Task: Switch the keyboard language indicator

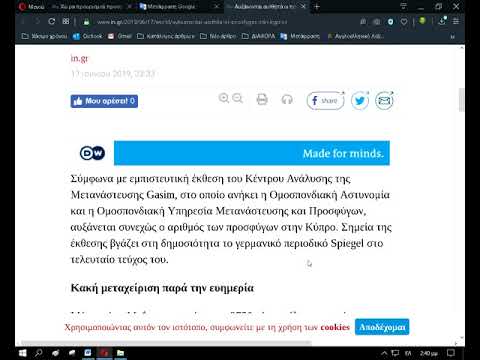Action: 408,353
